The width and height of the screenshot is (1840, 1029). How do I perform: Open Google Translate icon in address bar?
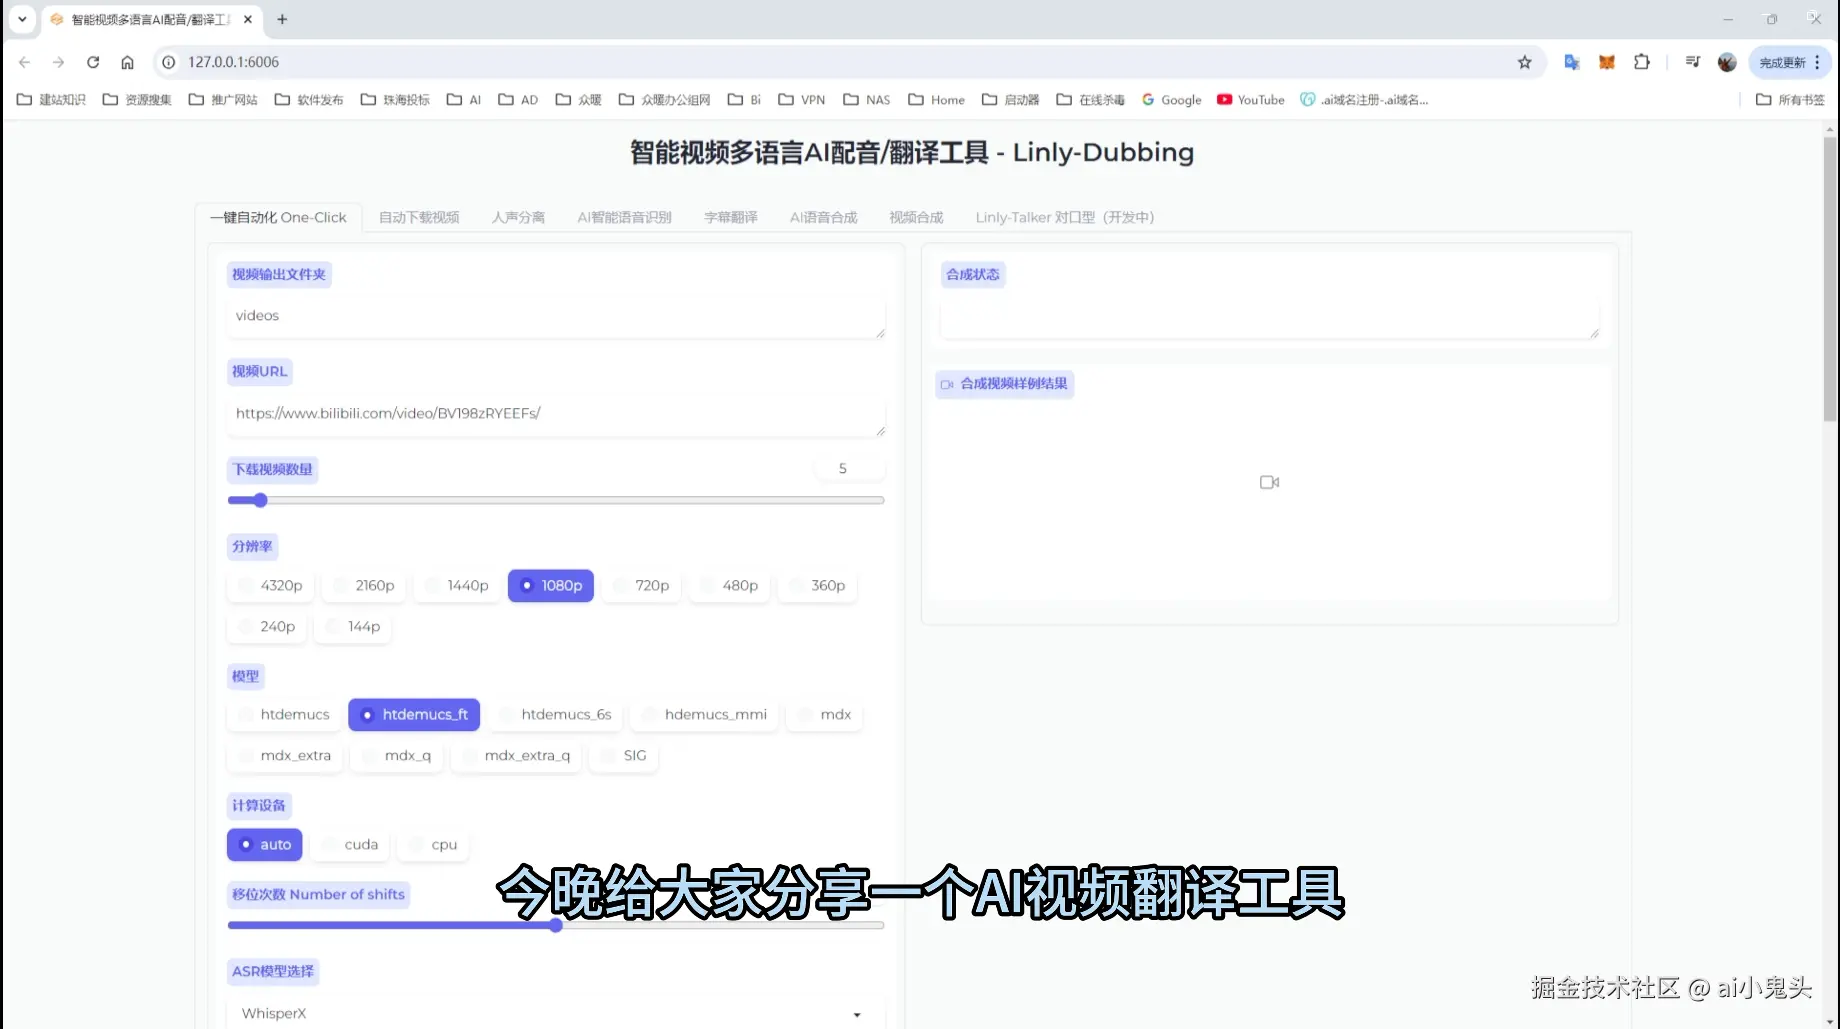pos(1571,62)
